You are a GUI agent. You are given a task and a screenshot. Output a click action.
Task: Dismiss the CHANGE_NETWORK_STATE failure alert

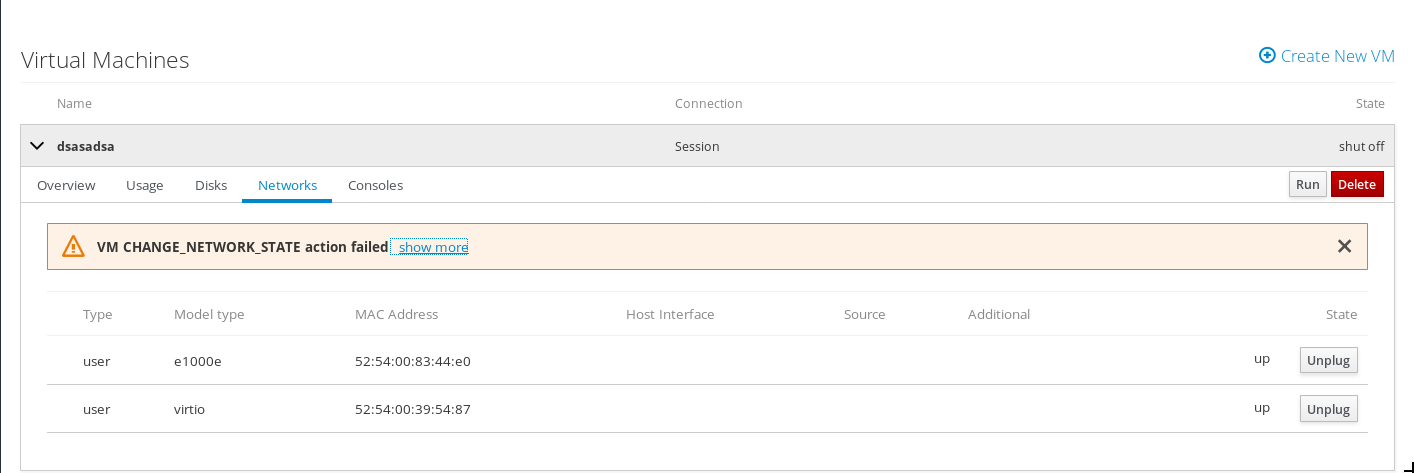click(x=1344, y=247)
